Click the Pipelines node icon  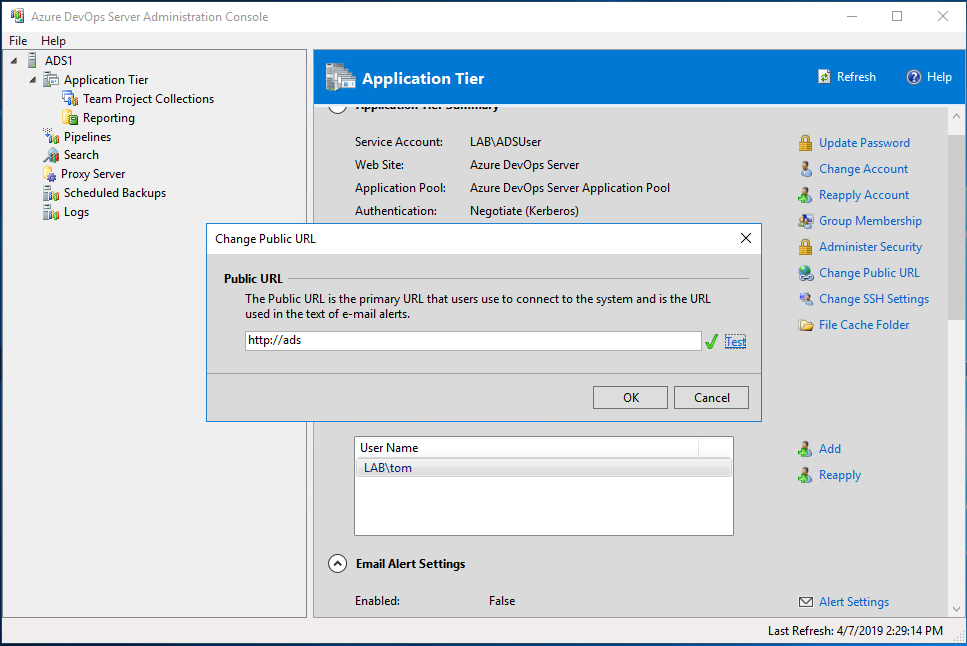(51, 136)
